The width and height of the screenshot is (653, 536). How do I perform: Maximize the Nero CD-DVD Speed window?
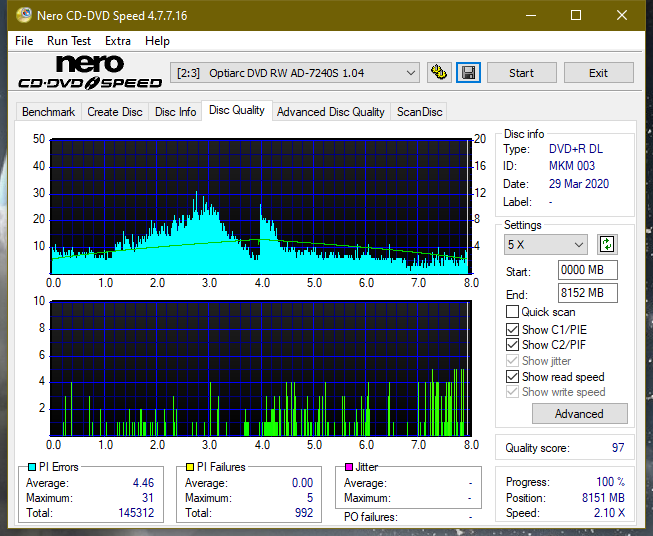(x=576, y=15)
